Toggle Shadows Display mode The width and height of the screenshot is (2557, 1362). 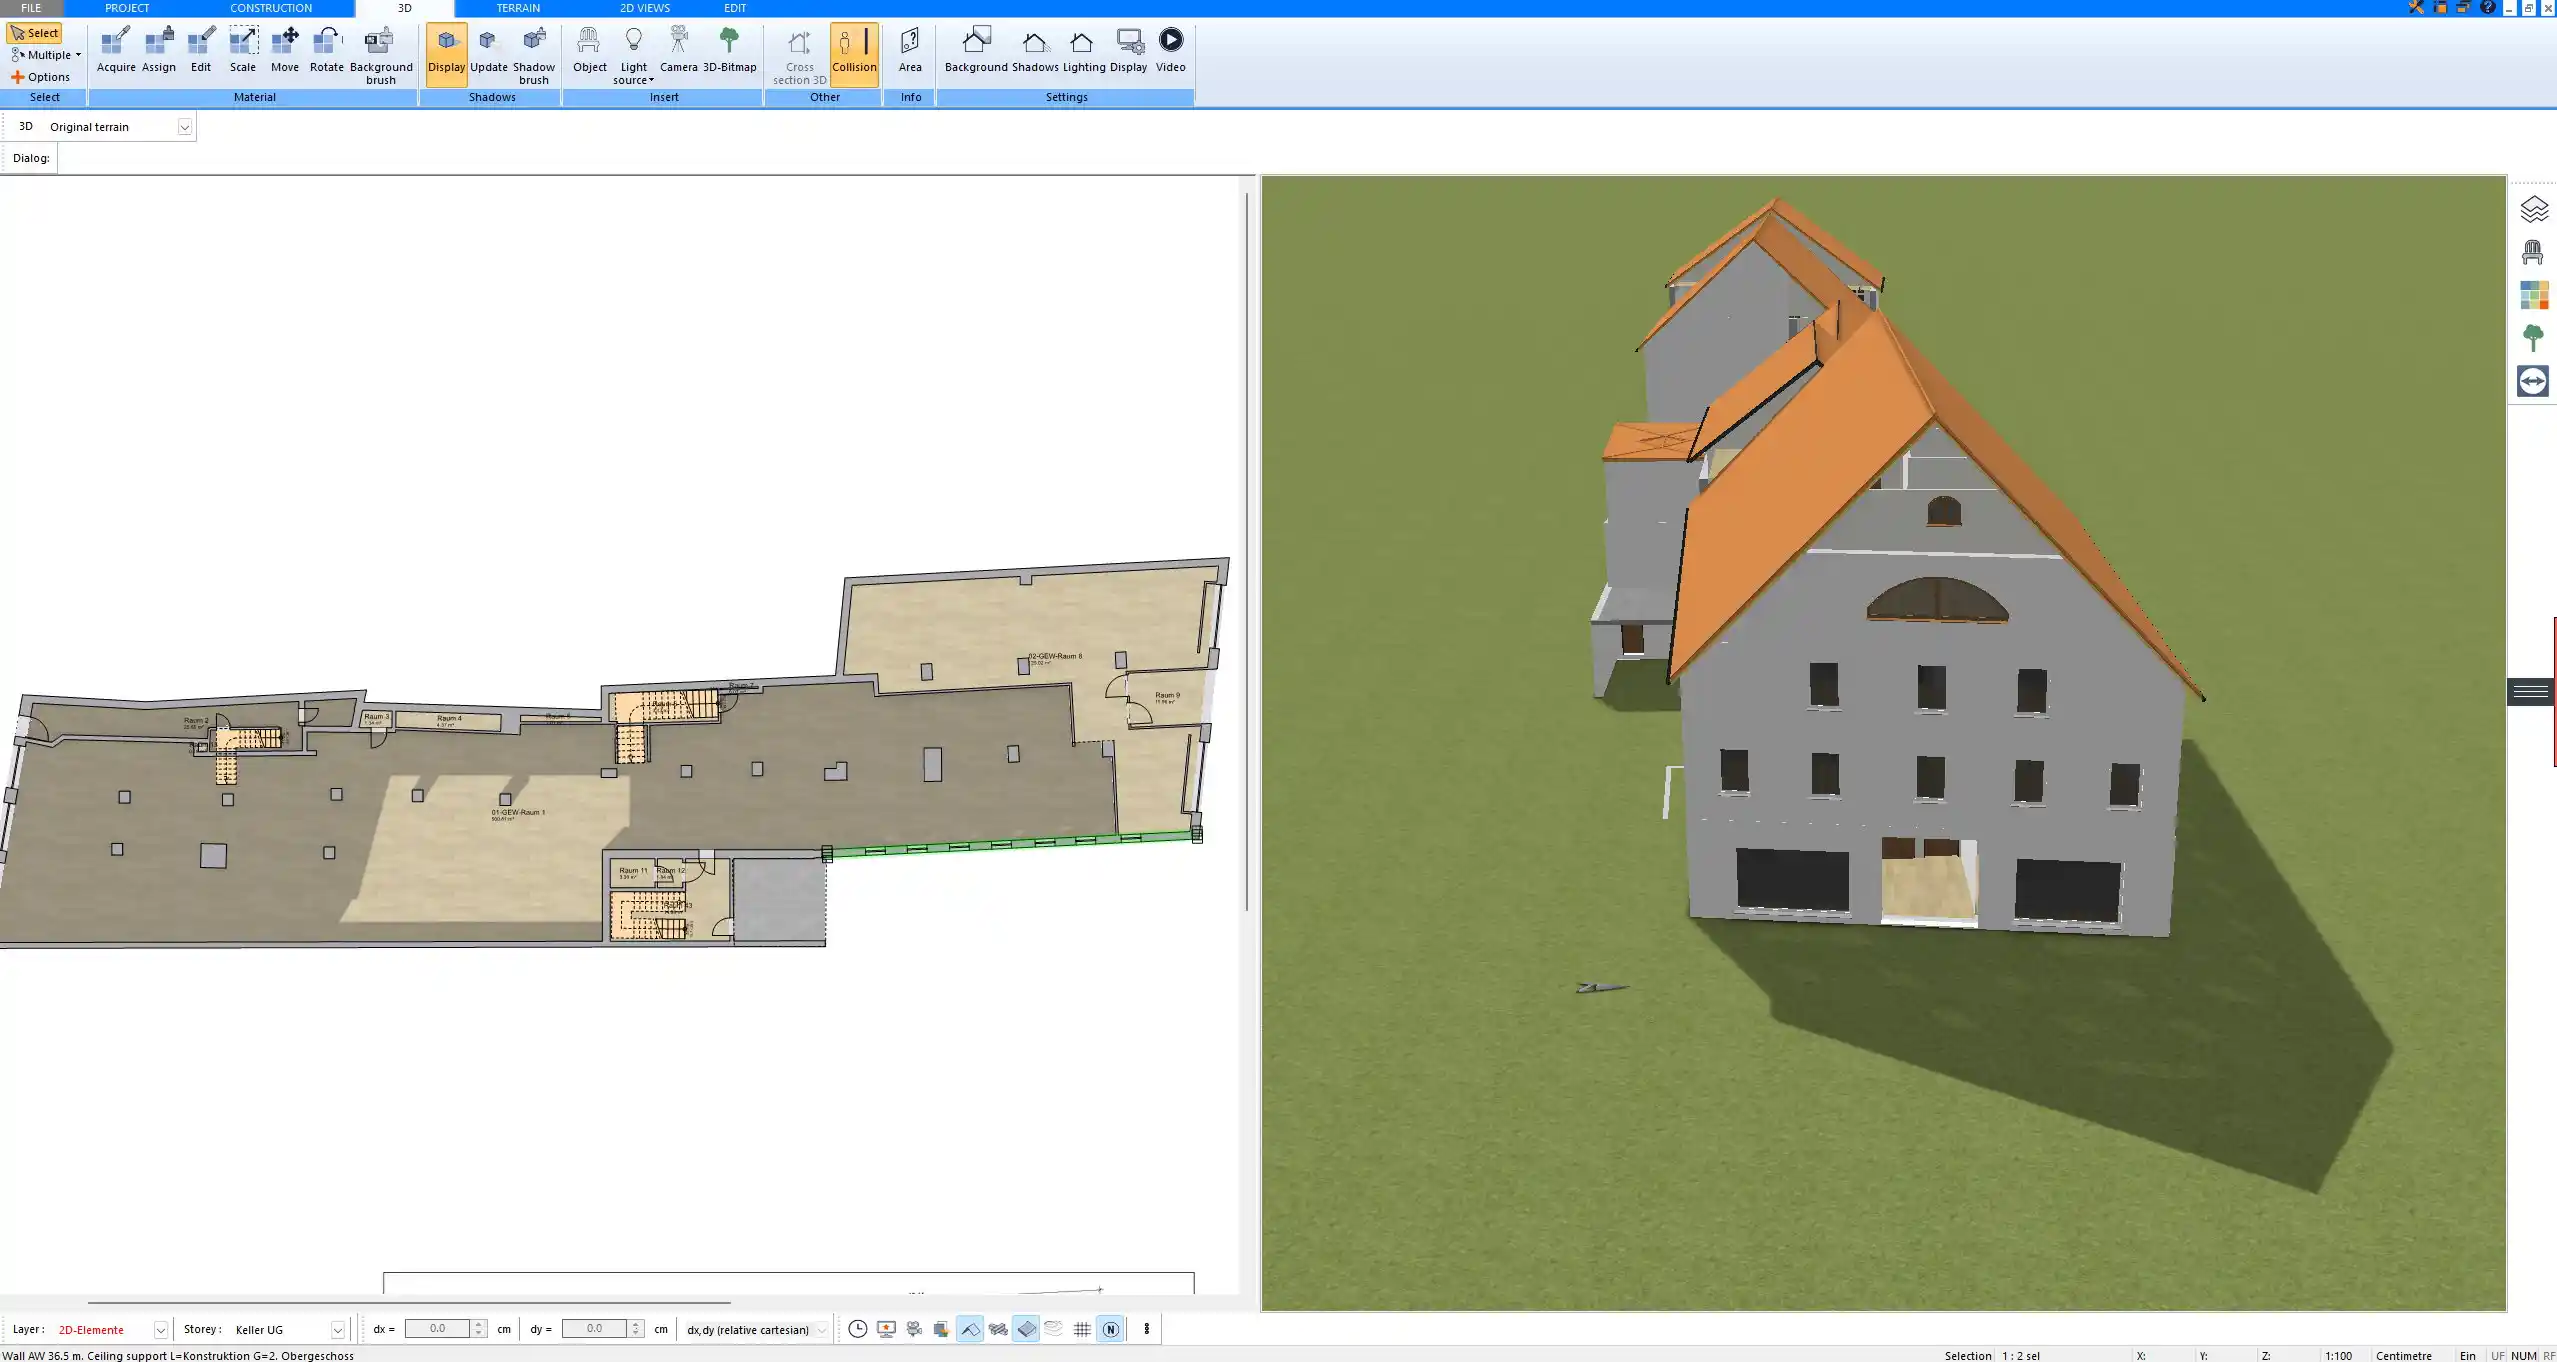[x=446, y=54]
